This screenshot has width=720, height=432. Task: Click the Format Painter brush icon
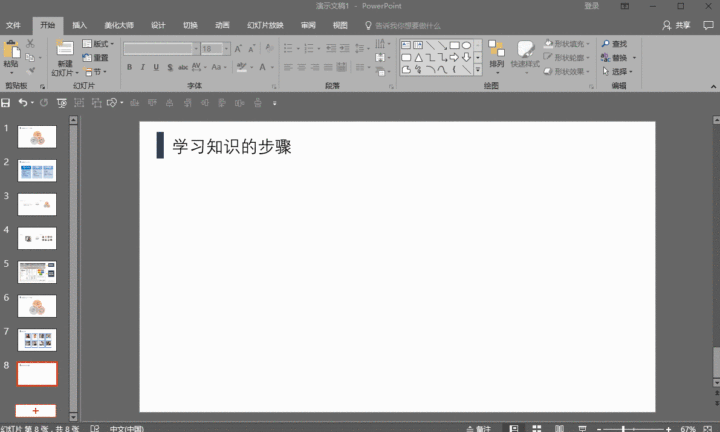(30, 71)
